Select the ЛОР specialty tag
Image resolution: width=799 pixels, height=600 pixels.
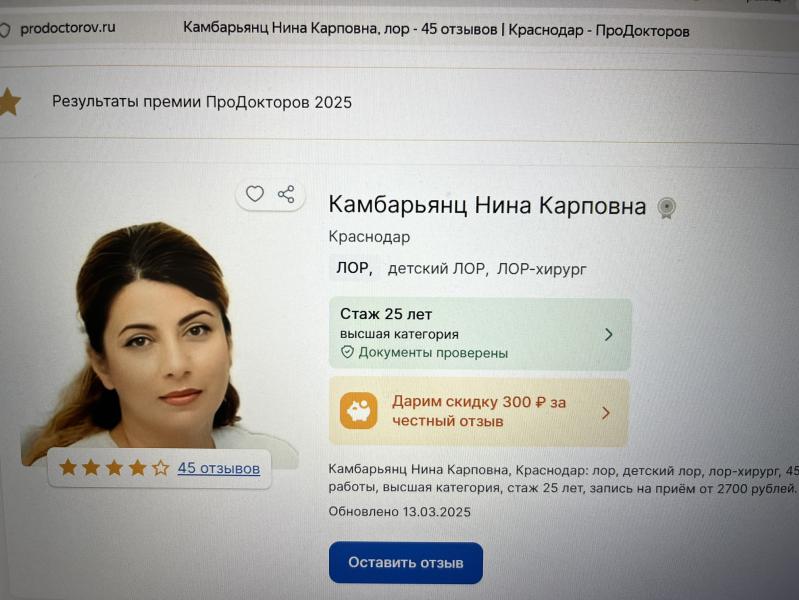coord(355,268)
